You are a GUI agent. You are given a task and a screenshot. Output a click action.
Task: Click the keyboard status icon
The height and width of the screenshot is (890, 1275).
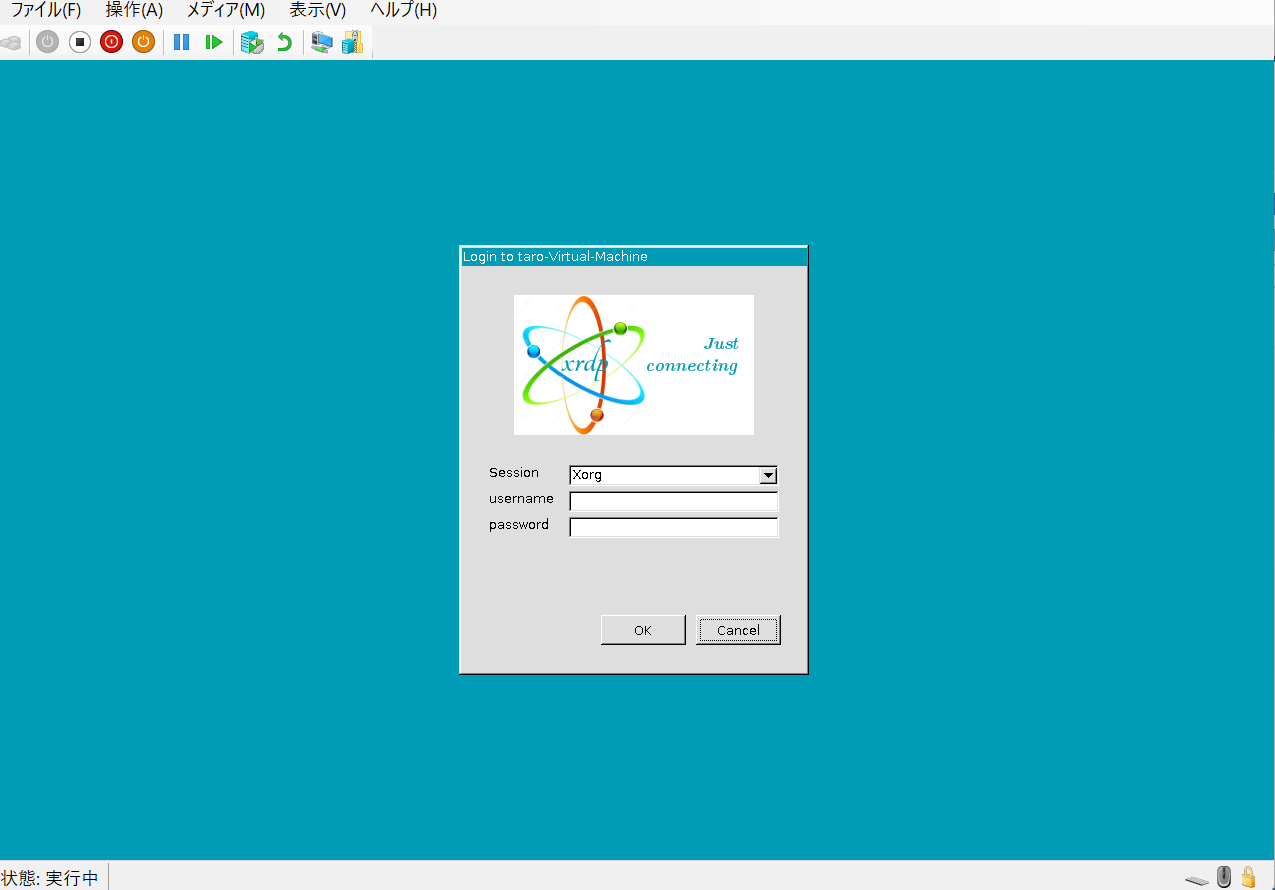[x=1196, y=877]
